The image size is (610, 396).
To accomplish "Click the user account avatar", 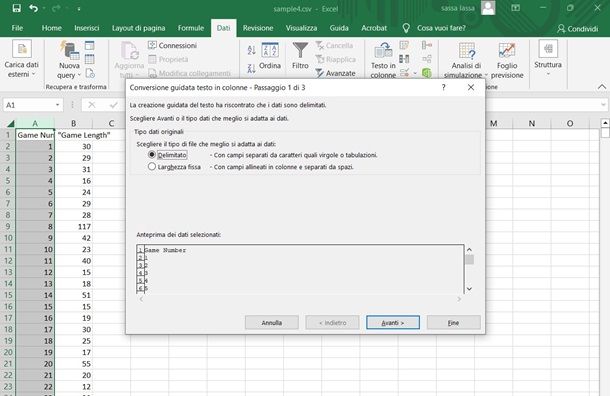I will point(488,8).
